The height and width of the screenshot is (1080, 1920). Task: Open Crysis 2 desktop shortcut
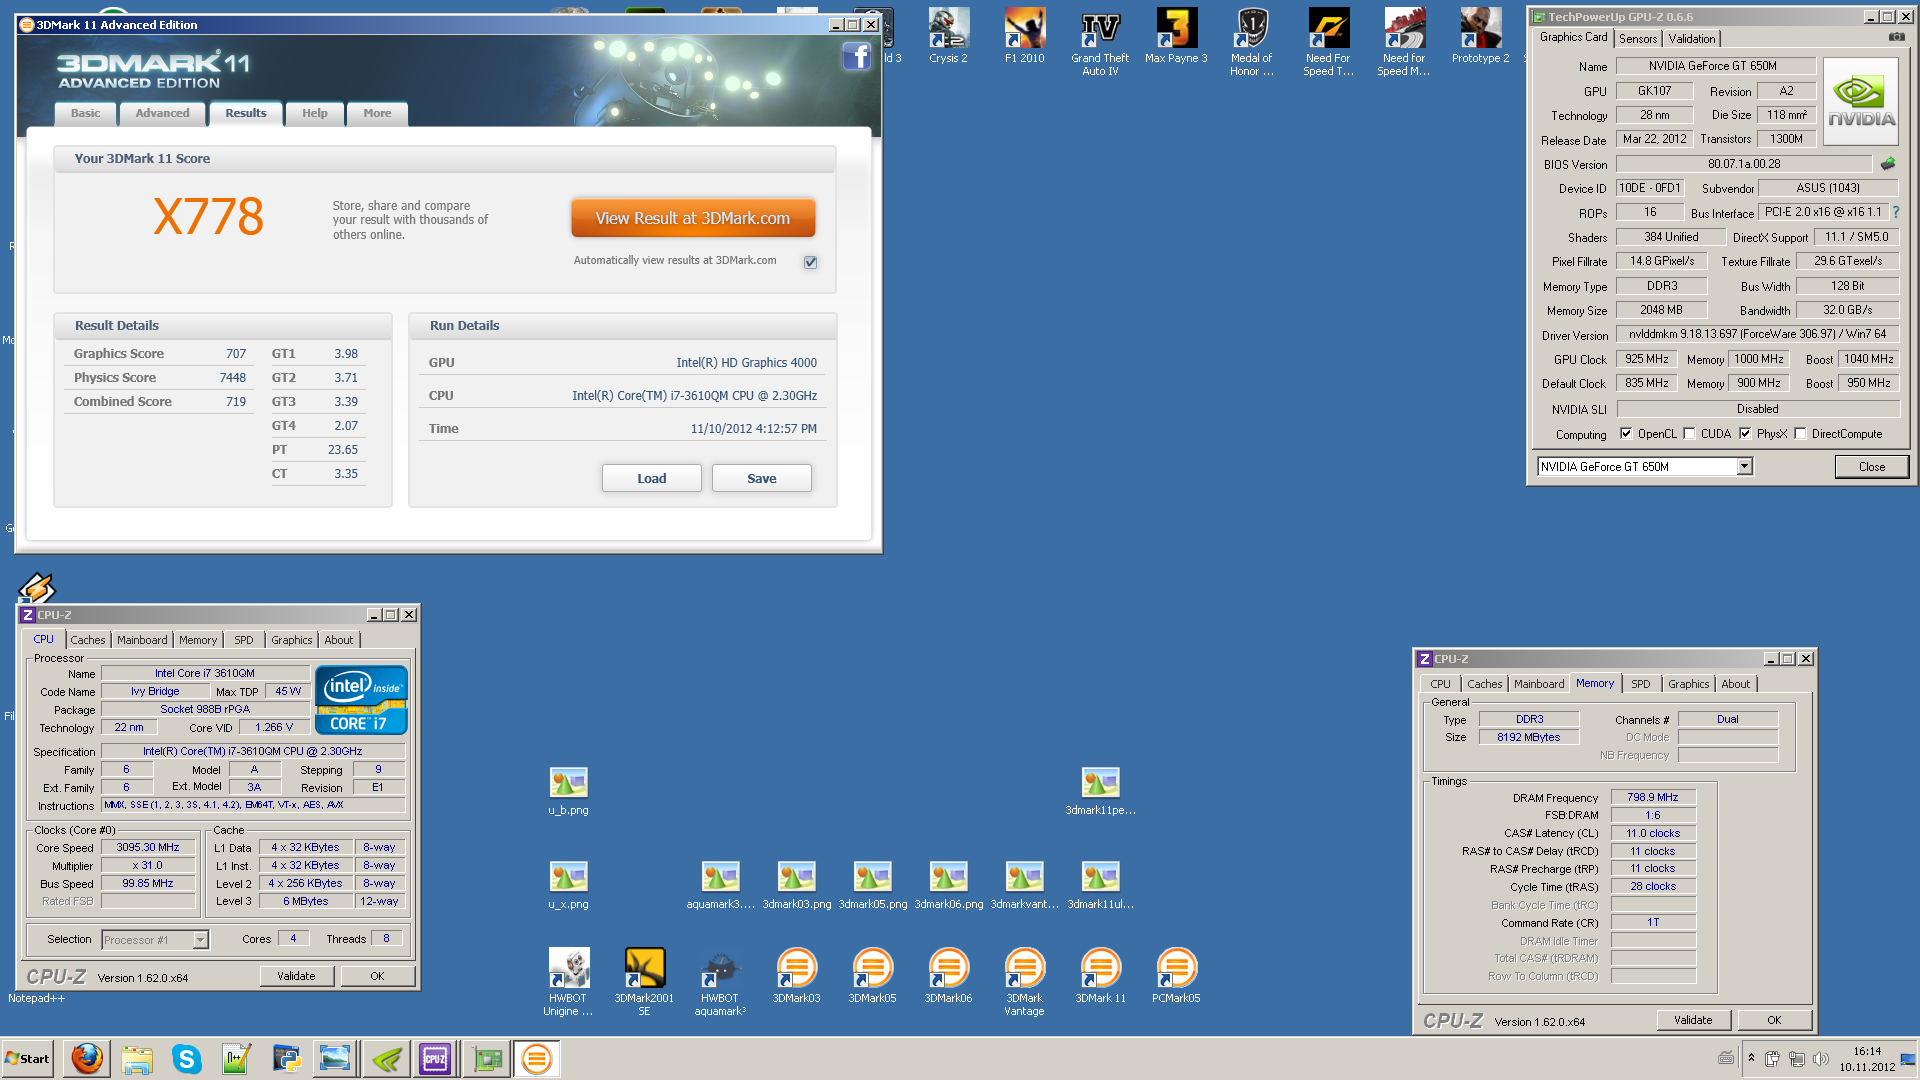[x=948, y=37]
